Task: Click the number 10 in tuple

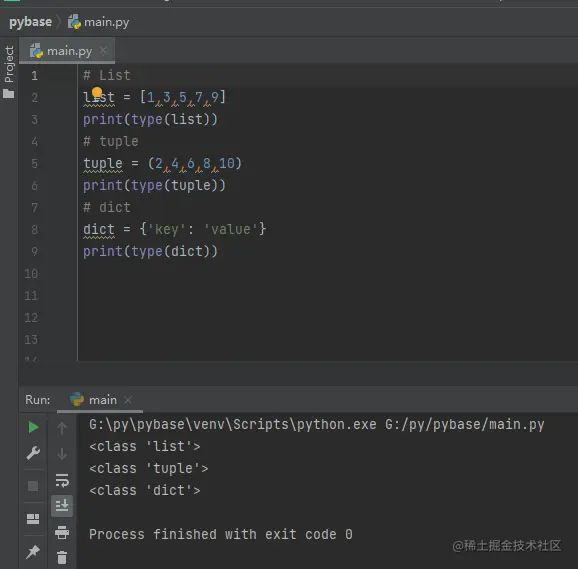Action: (226, 163)
